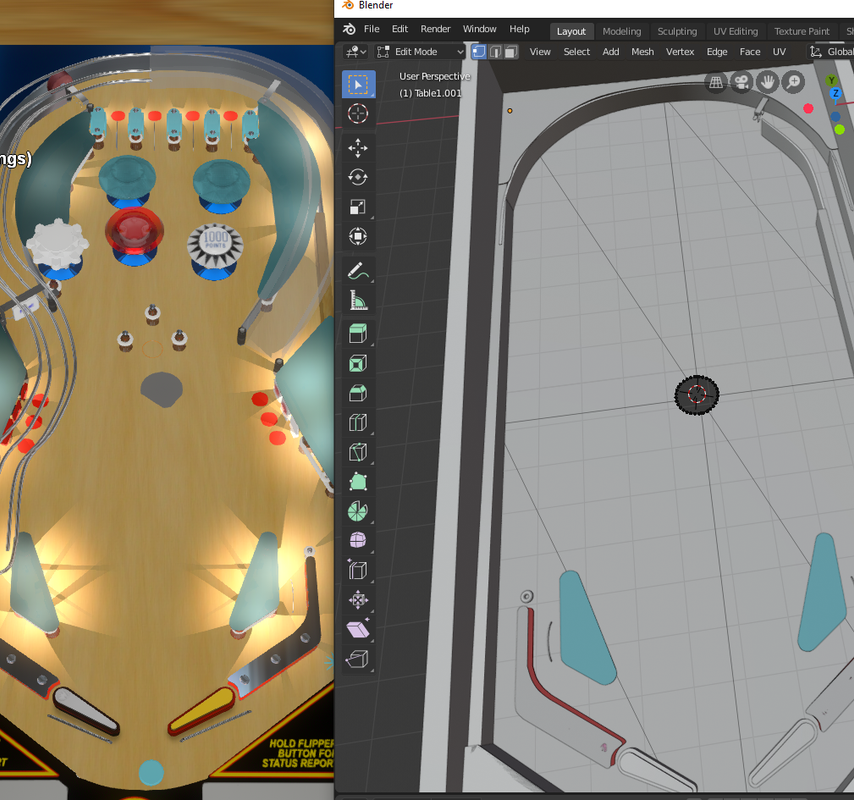Open the Edit menu
The image size is (854, 800).
[x=400, y=29]
